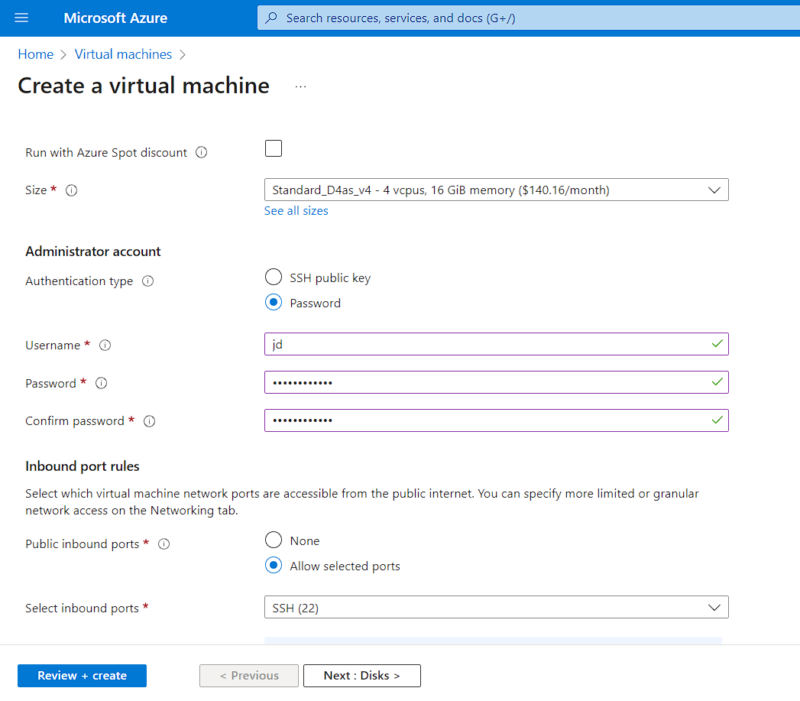Open the portal hamburger menu
This screenshot has height=701, width=800.
21,17
